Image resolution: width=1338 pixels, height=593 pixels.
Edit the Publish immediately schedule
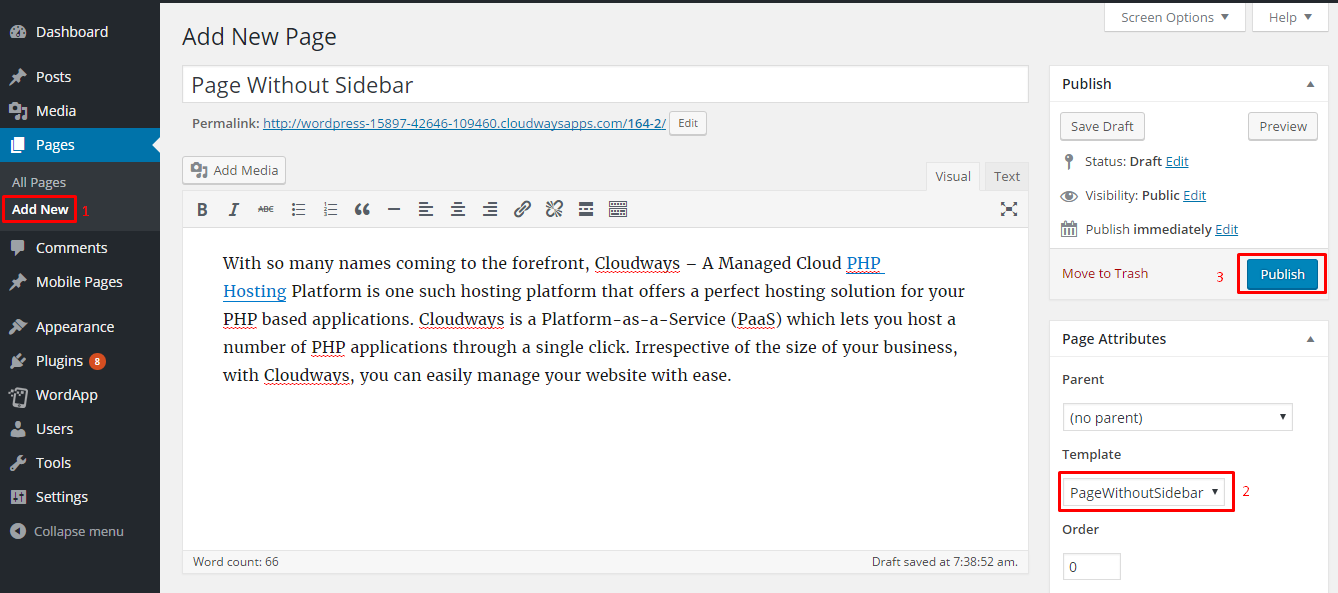tap(1227, 229)
